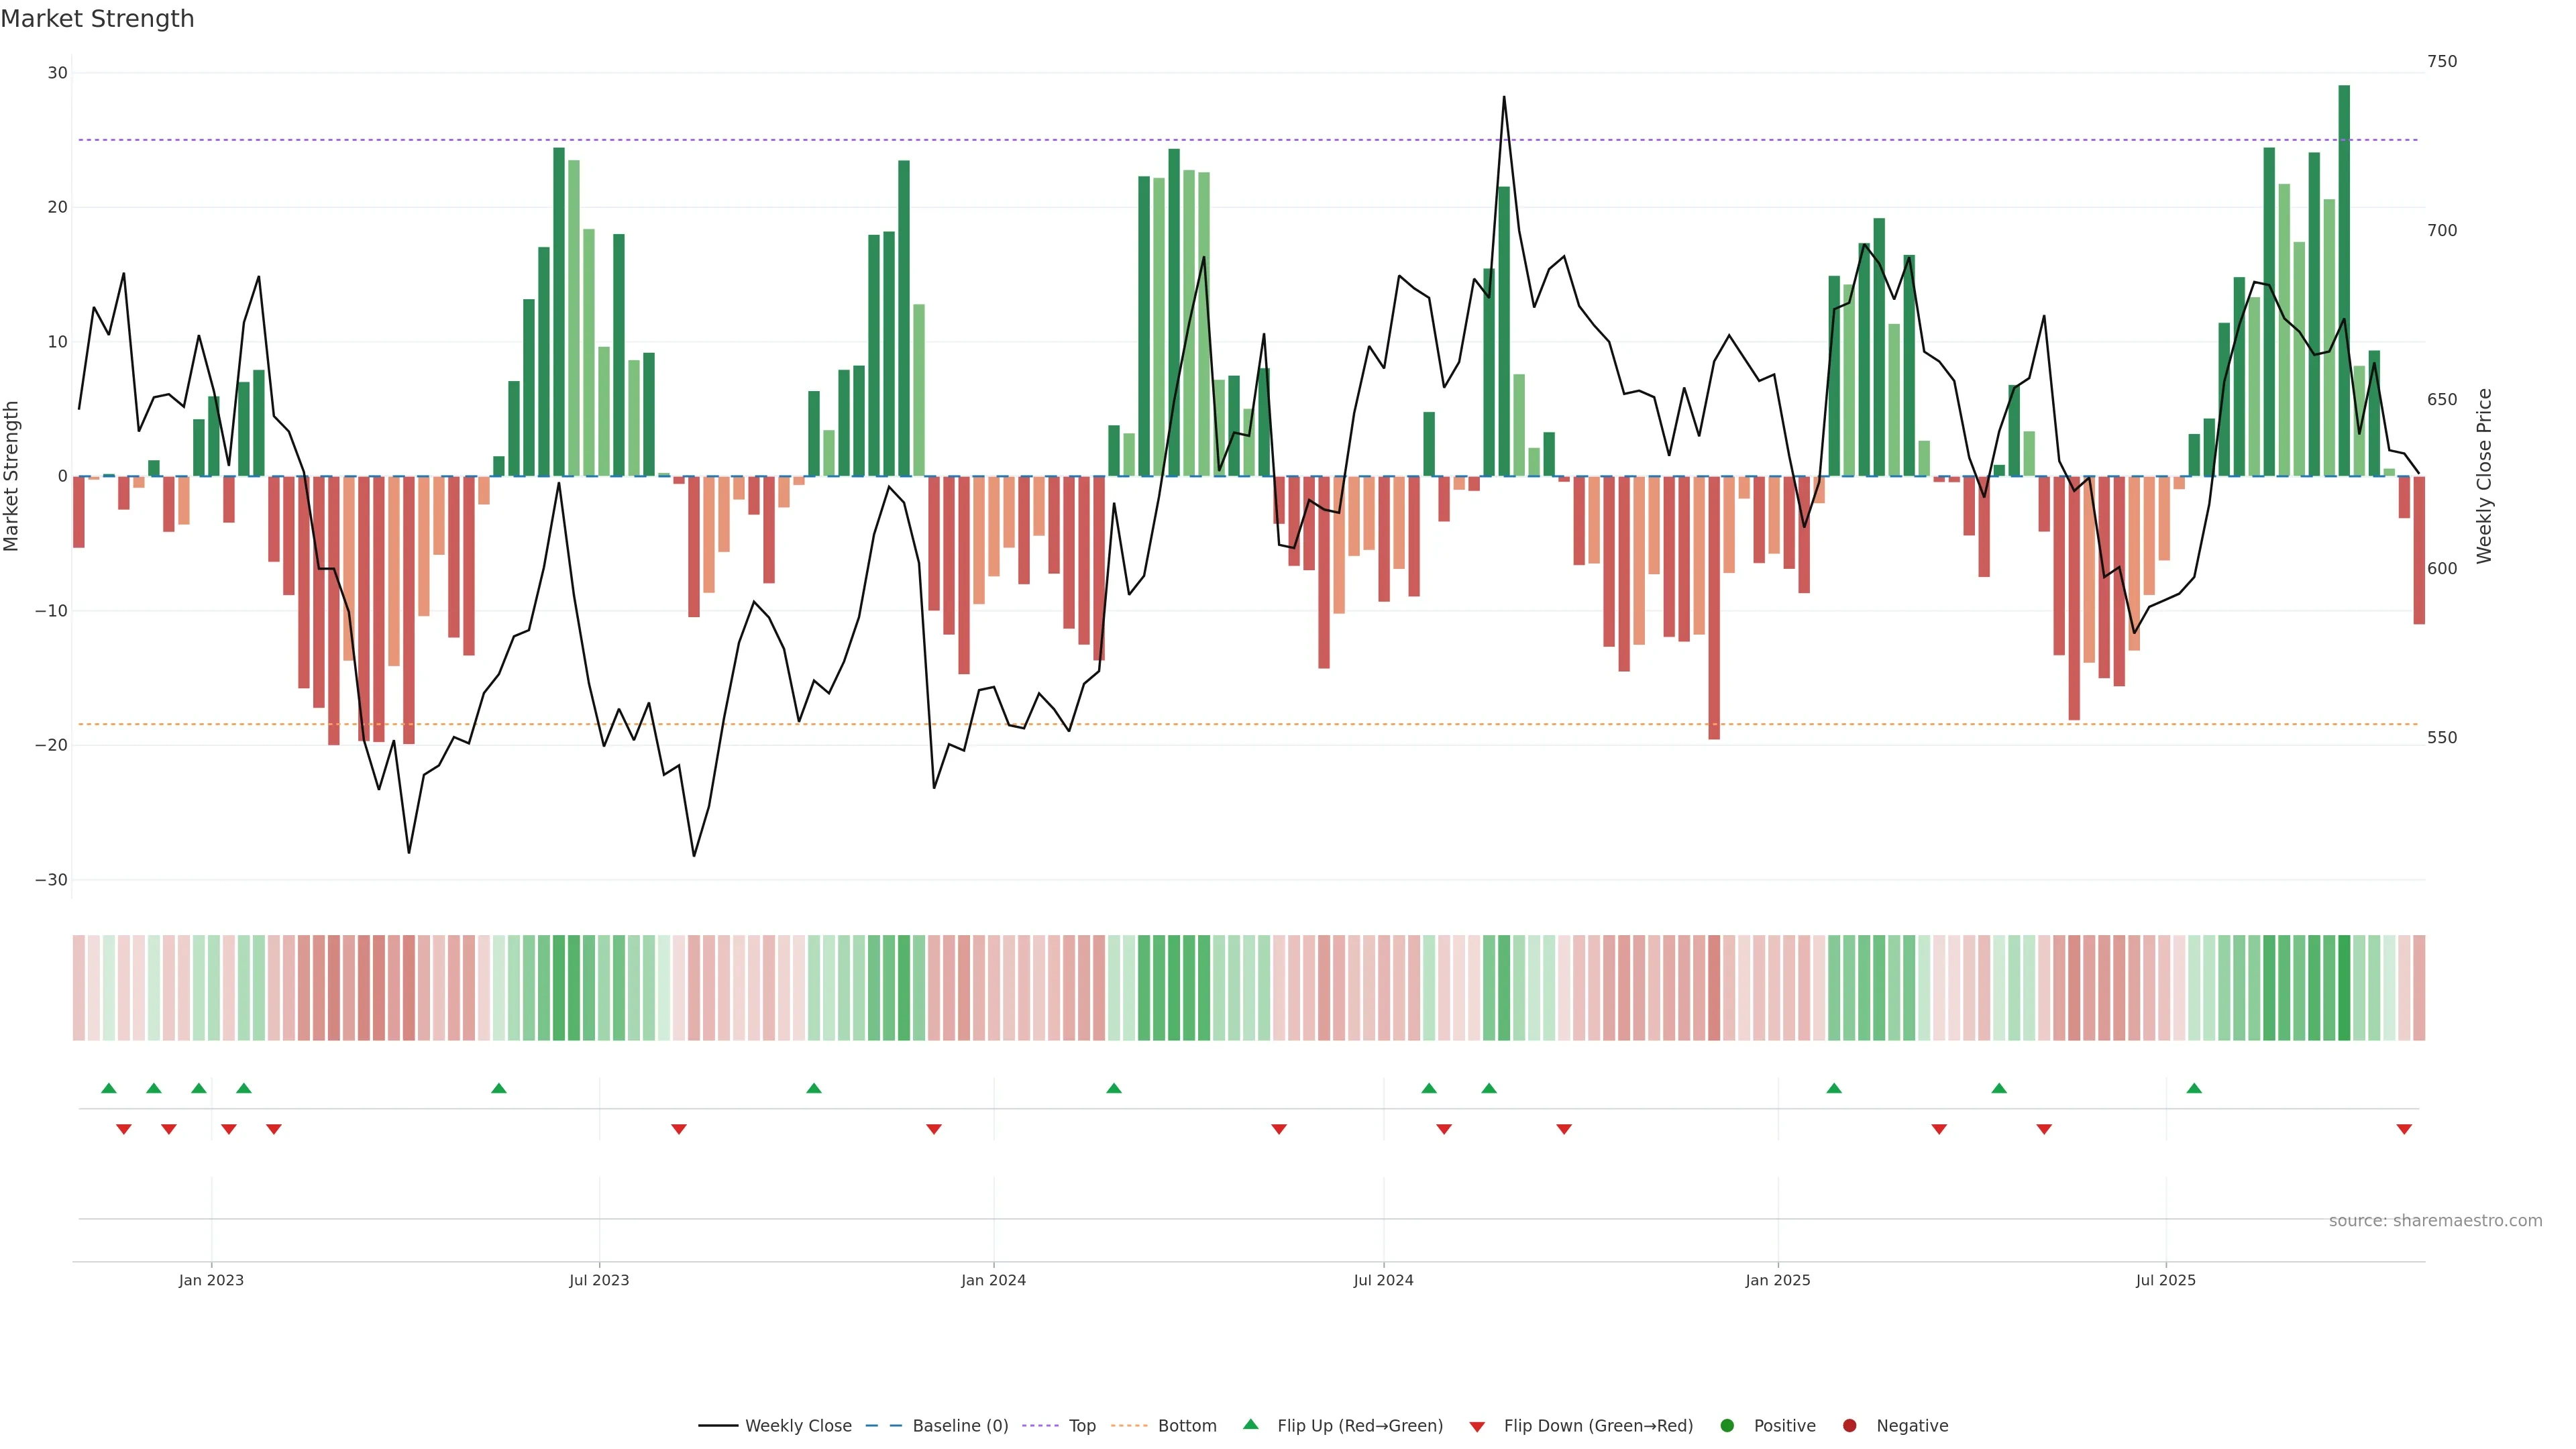Click the leftmost green flip-up triangle marker
This screenshot has width=2576, height=1449.
point(109,1088)
